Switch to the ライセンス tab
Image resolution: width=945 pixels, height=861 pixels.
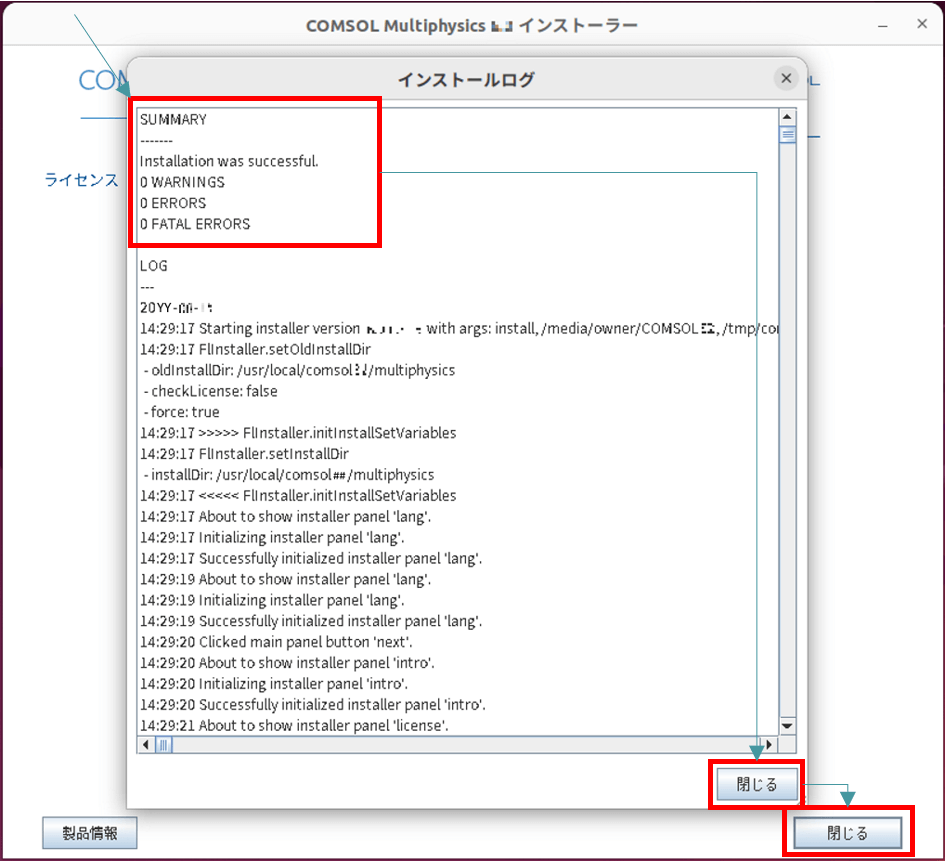(x=81, y=180)
